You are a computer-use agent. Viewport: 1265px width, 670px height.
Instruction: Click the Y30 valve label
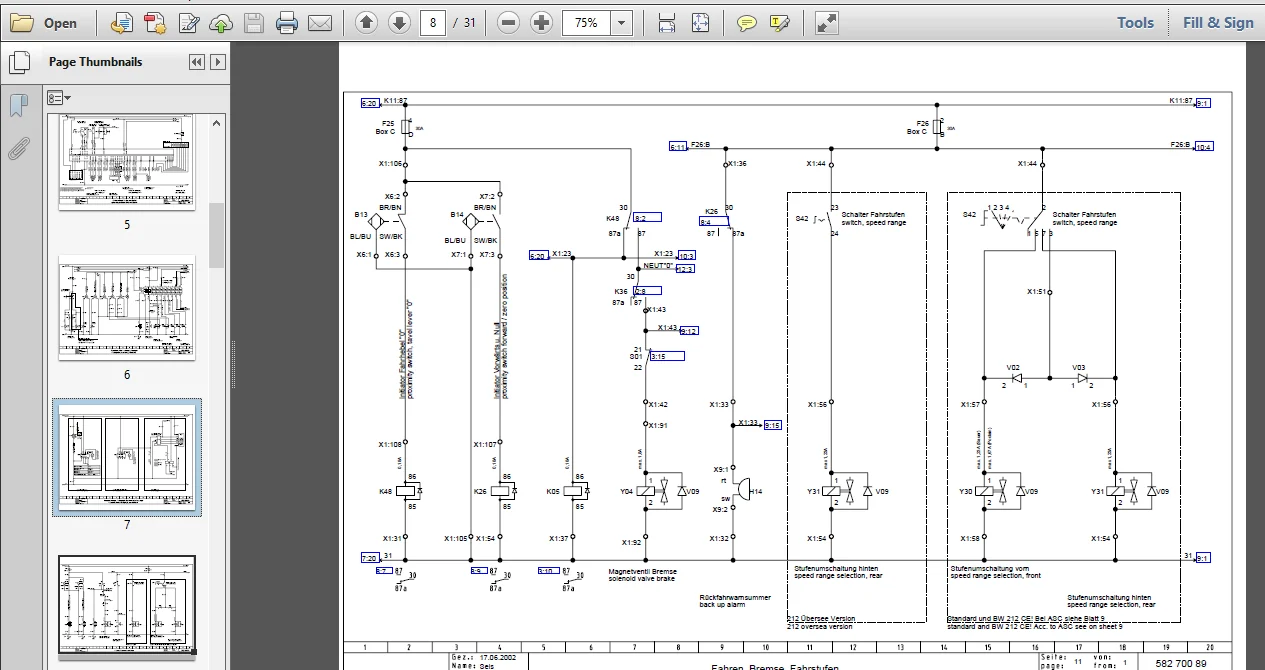[965, 491]
